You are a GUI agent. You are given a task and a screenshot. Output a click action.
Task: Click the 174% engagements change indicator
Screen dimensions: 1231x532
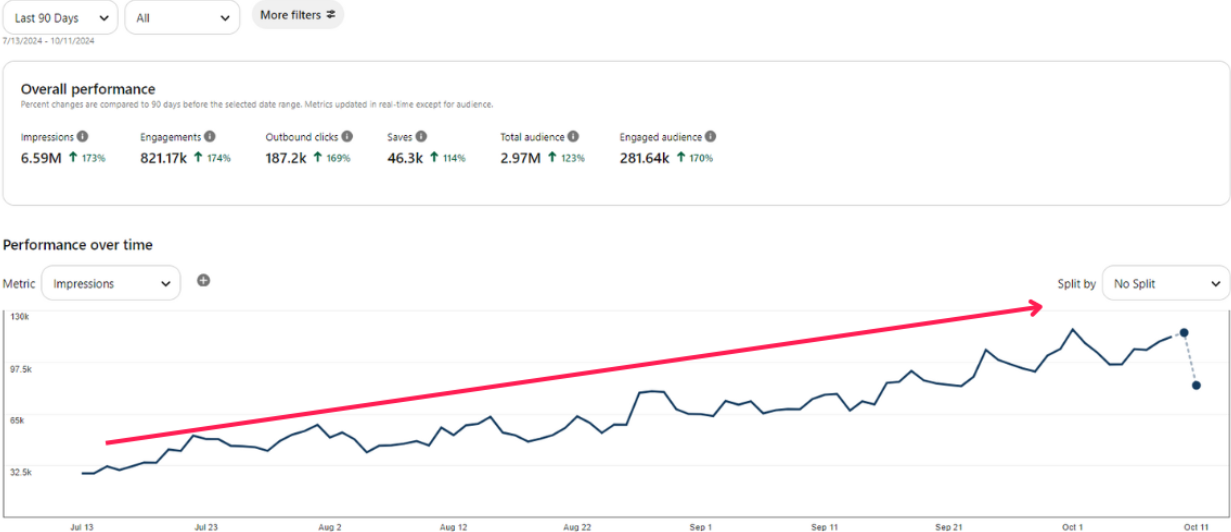(212, 158)
